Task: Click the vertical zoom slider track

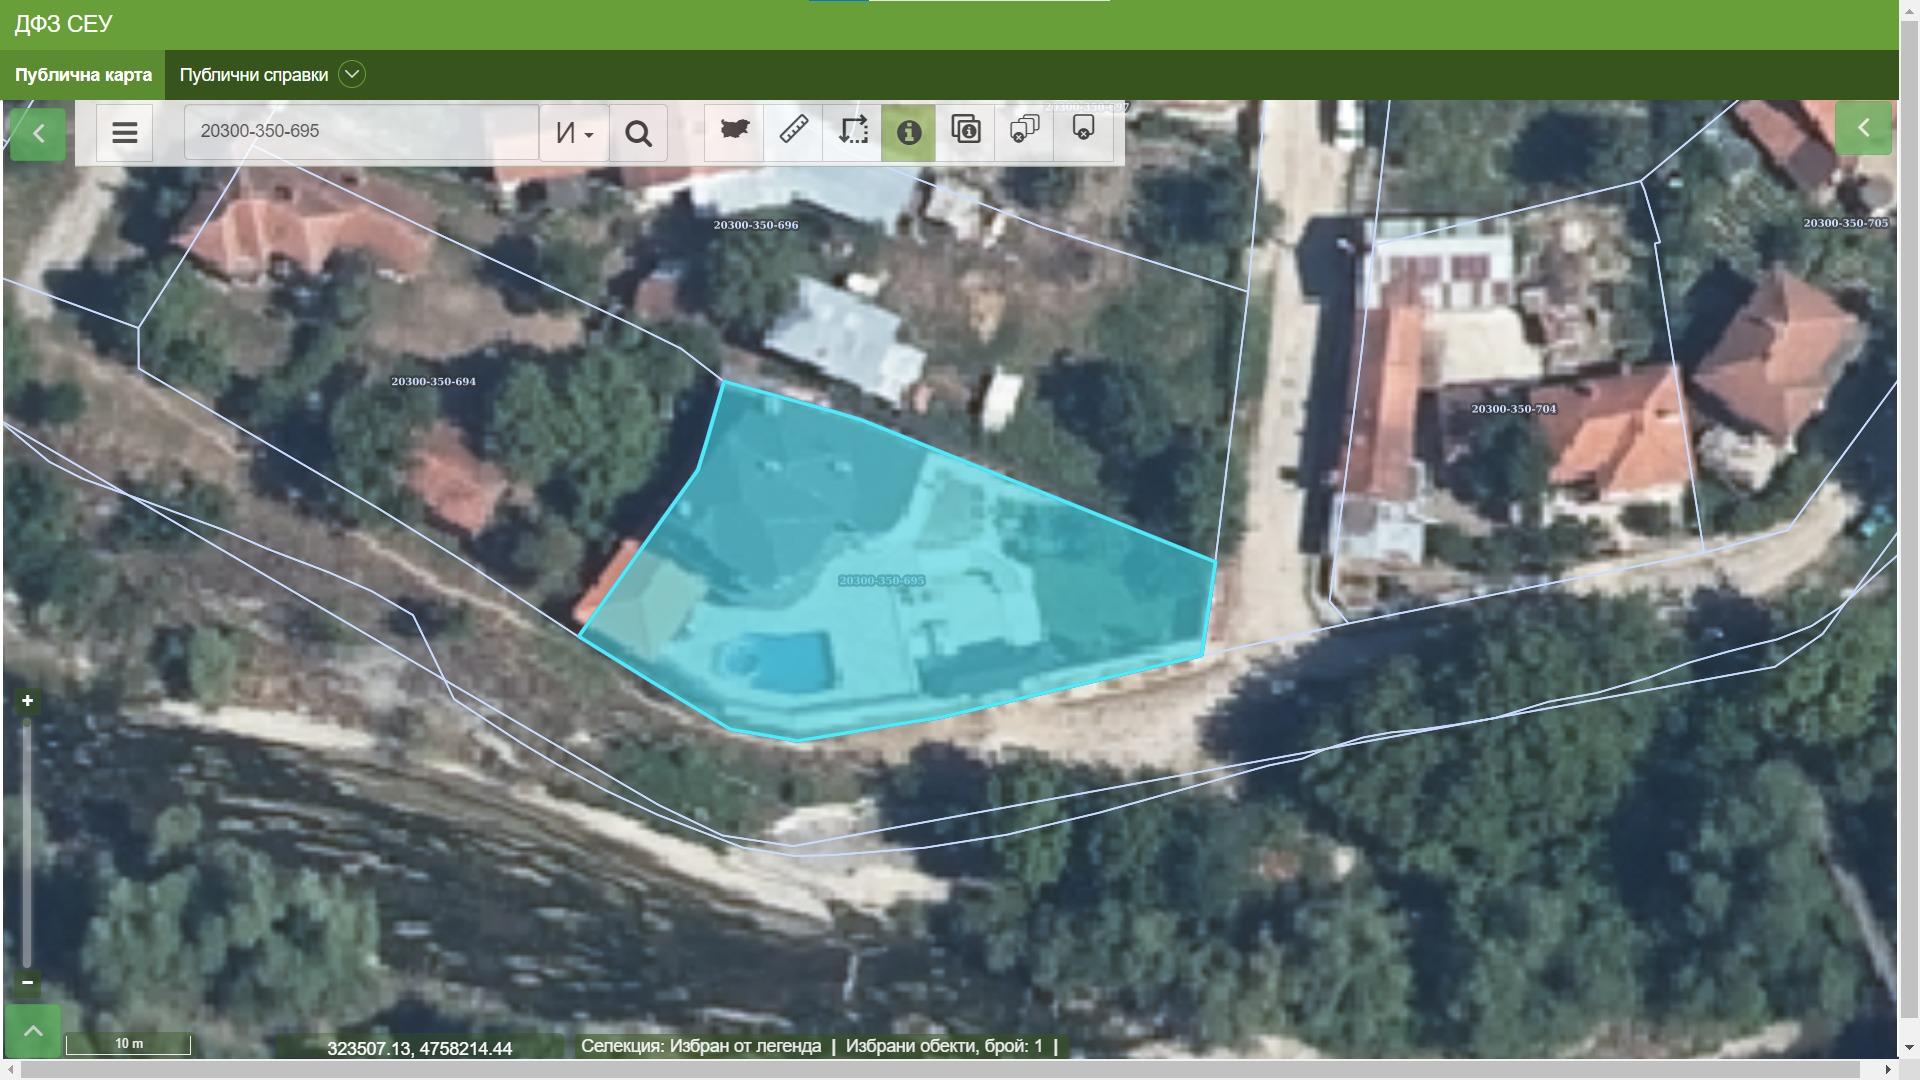Action: click(x=28, y=840)
